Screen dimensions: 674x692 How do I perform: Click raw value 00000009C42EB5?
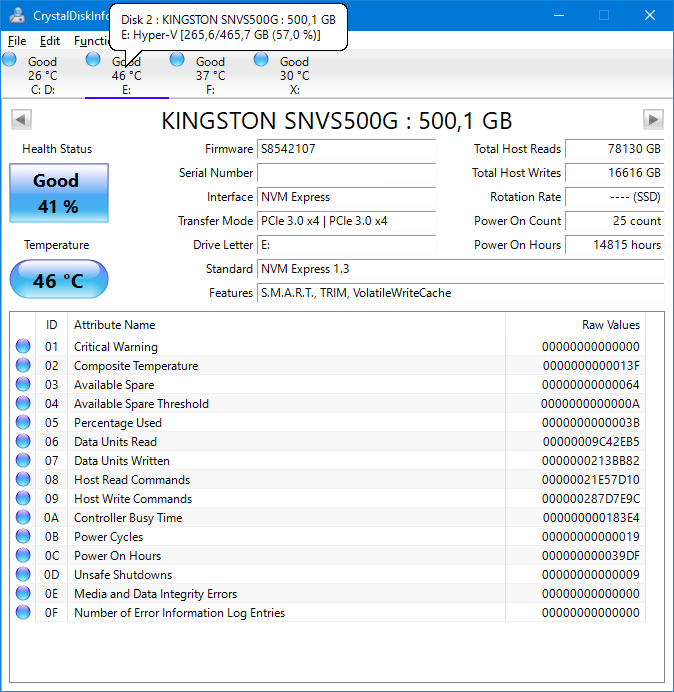click(591, 442)
